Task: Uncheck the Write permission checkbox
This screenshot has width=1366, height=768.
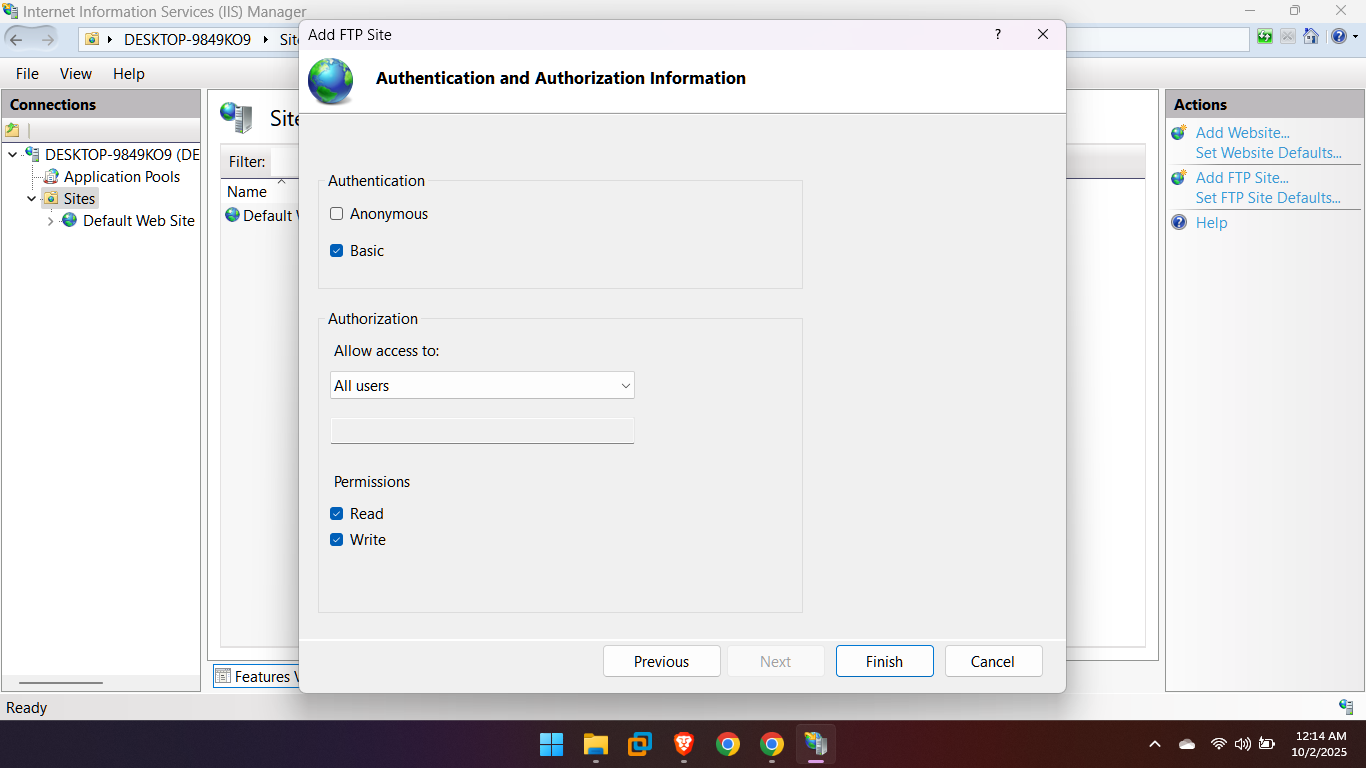Action: [337, 540]
